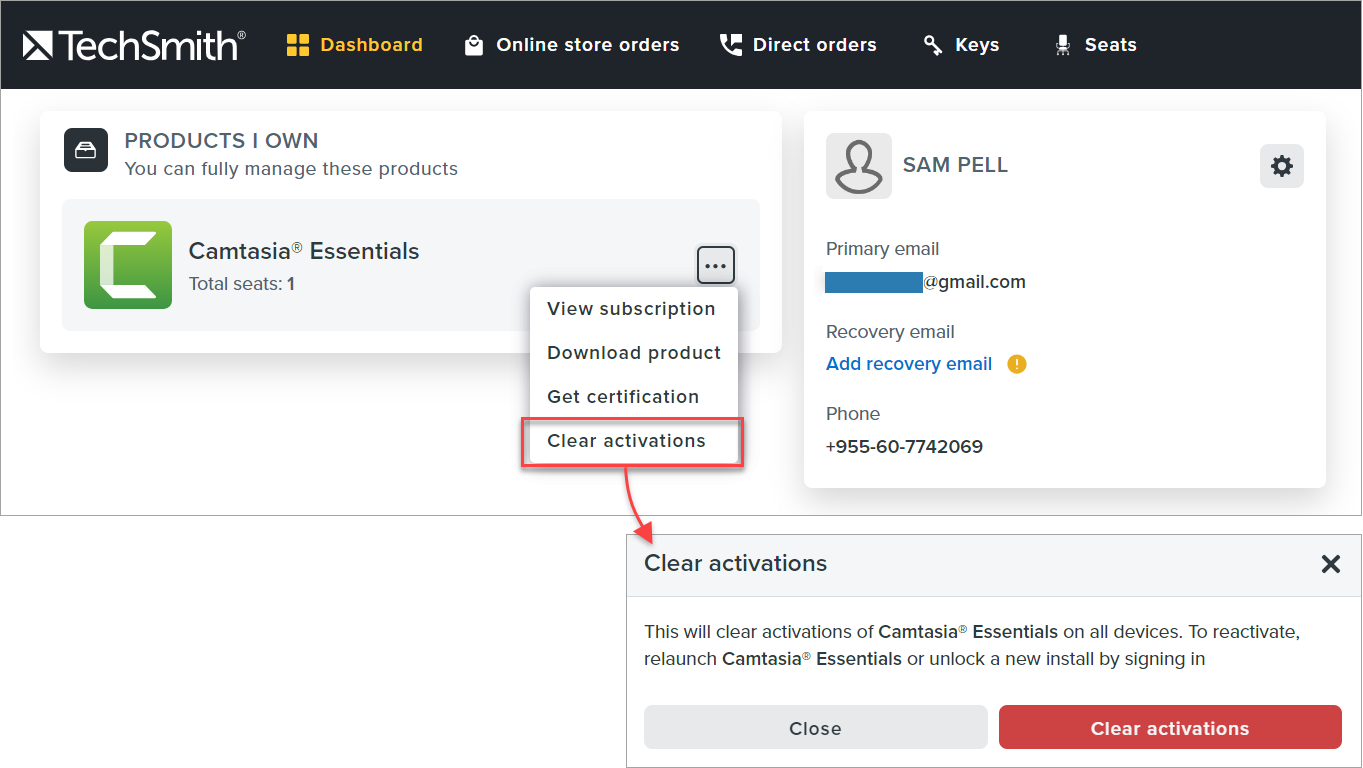Viewport: 1363px width, 768px height.
Task: Open the Camtasia three-dot options menu
Action: (x=715, y=266)
